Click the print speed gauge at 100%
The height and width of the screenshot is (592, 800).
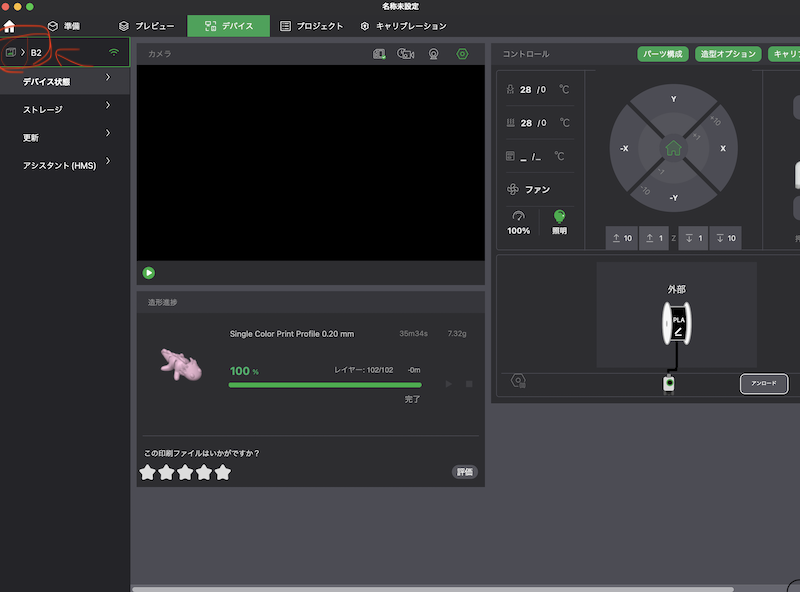tap(518, 216)
